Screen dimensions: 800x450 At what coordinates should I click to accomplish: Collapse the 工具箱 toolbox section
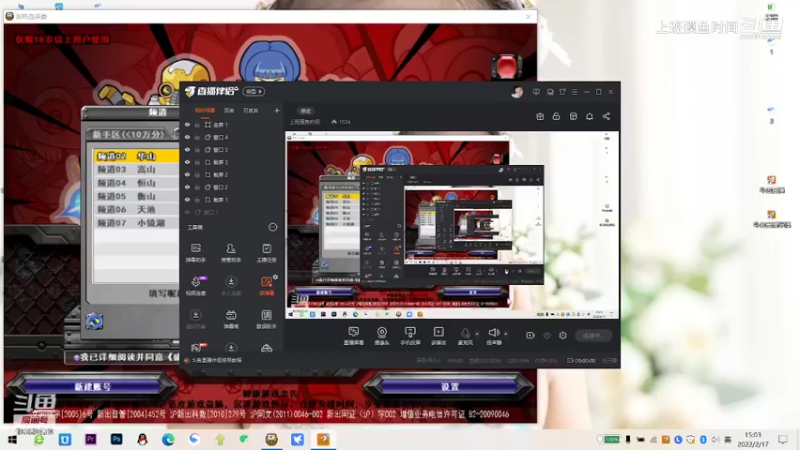(272, 227)
